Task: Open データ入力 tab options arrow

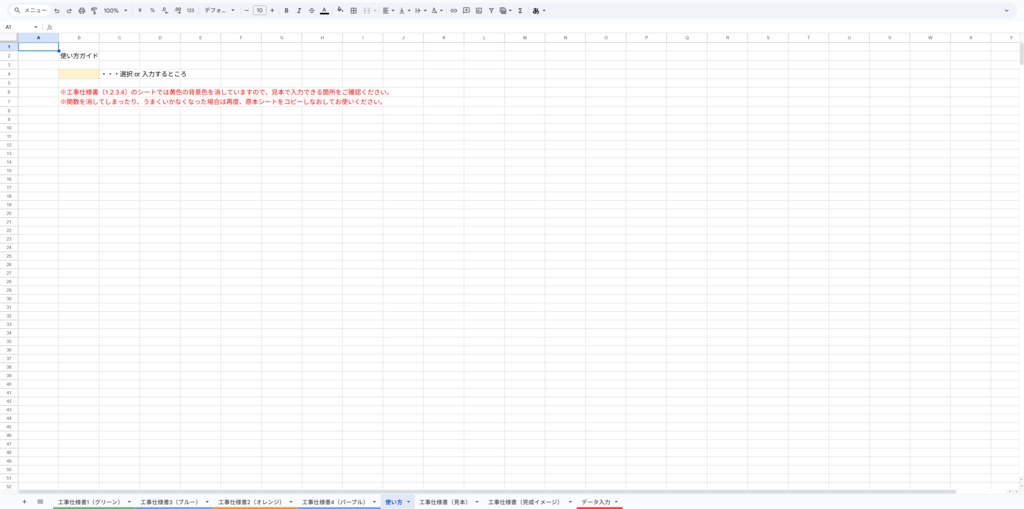Action: coord(616,502)
